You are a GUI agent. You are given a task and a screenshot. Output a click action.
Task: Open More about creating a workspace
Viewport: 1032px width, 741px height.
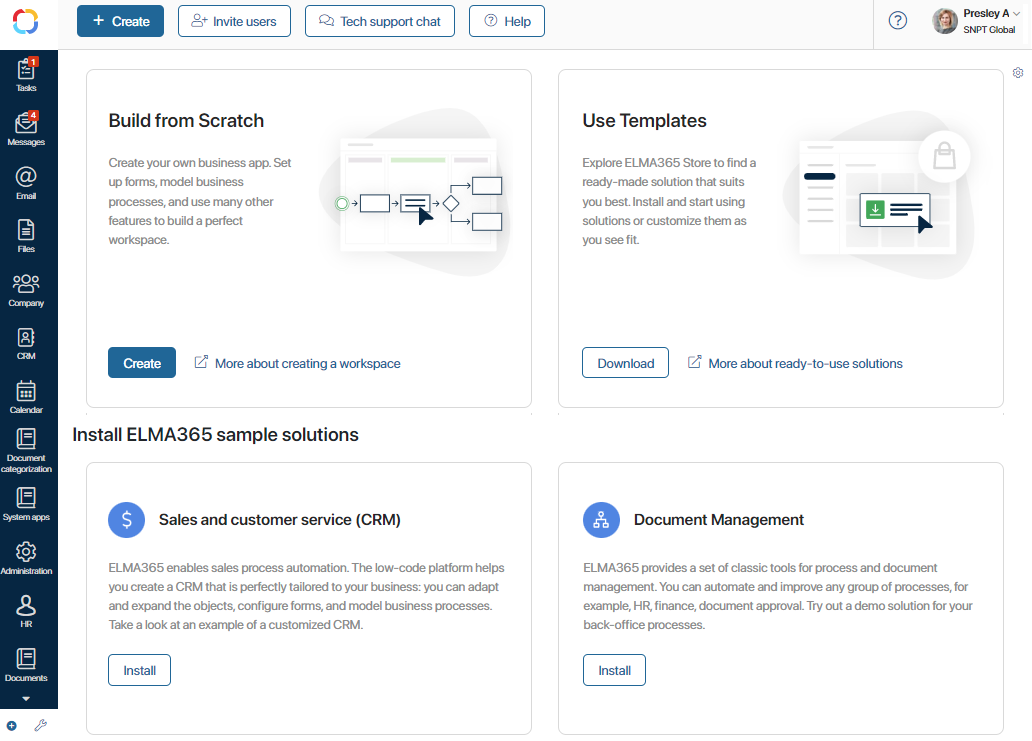pos(297,363)
